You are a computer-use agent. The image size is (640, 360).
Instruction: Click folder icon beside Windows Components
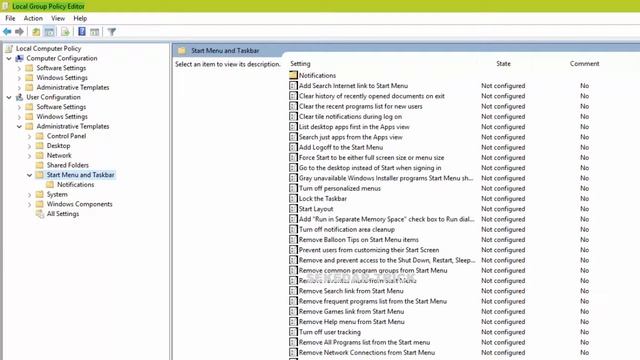pyautogui.click(x=40, y=204)
